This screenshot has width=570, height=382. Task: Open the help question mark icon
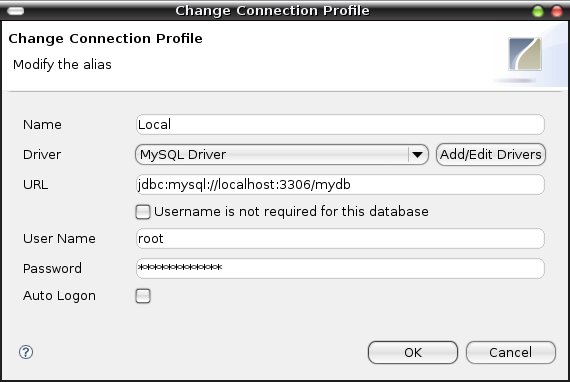point(26,352)
